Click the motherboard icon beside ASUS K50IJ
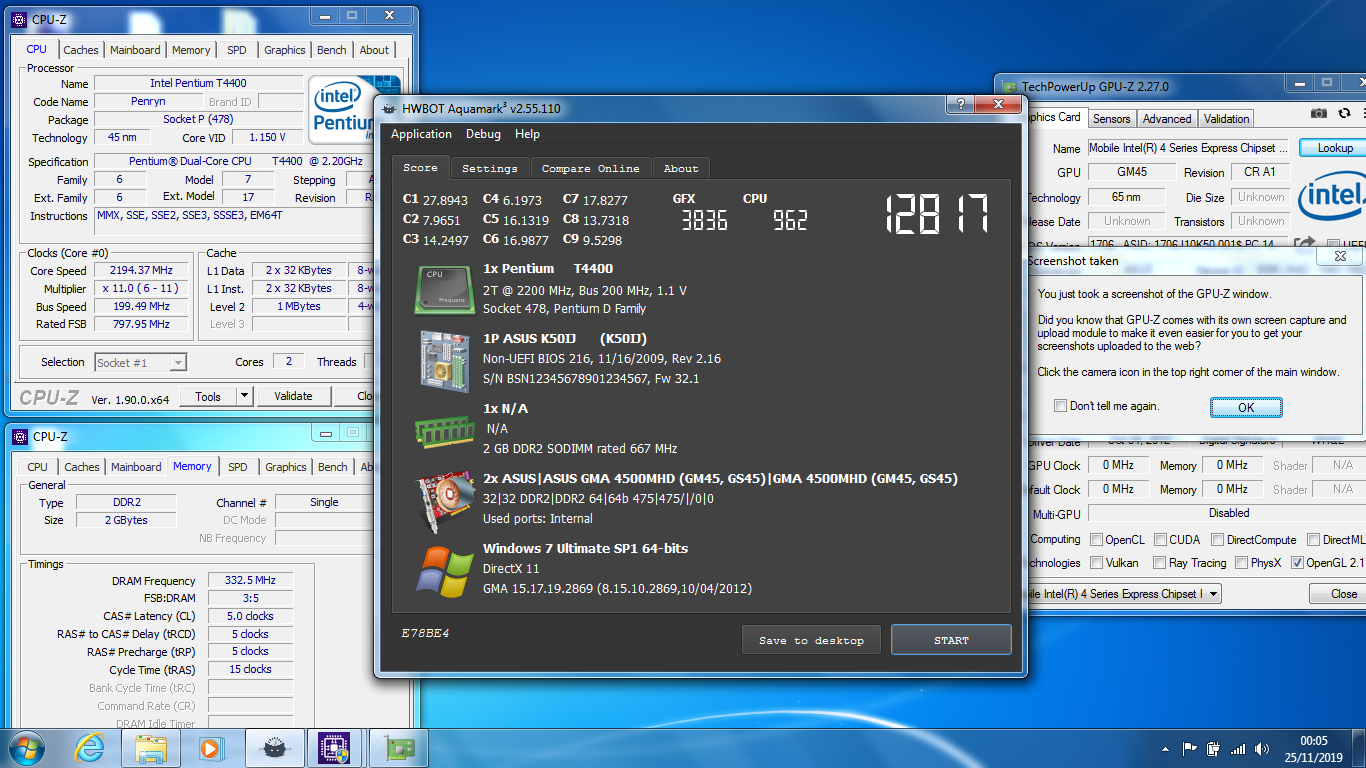Image resolution: width=1366 pixels, height=768 pixels. (x=445, y=360)
